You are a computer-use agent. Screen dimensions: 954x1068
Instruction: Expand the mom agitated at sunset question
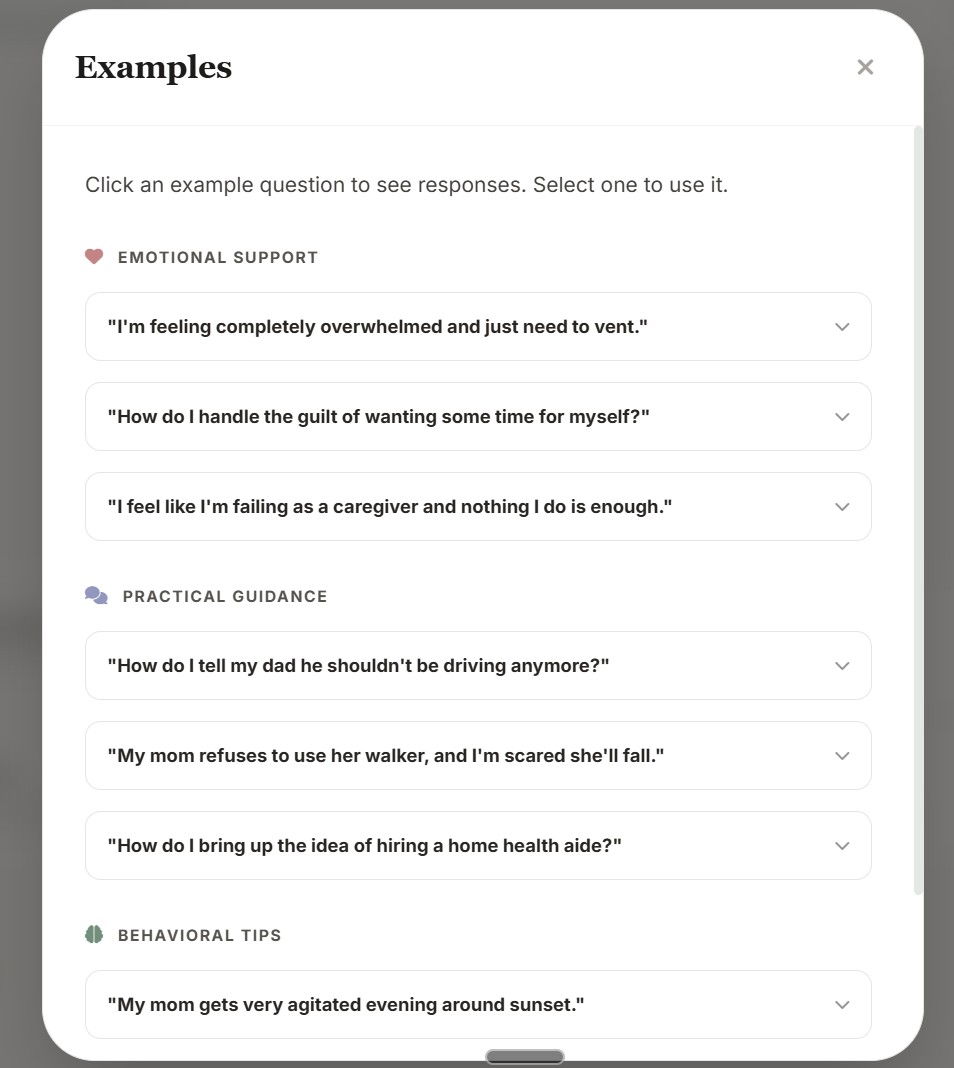[841, 1004]
